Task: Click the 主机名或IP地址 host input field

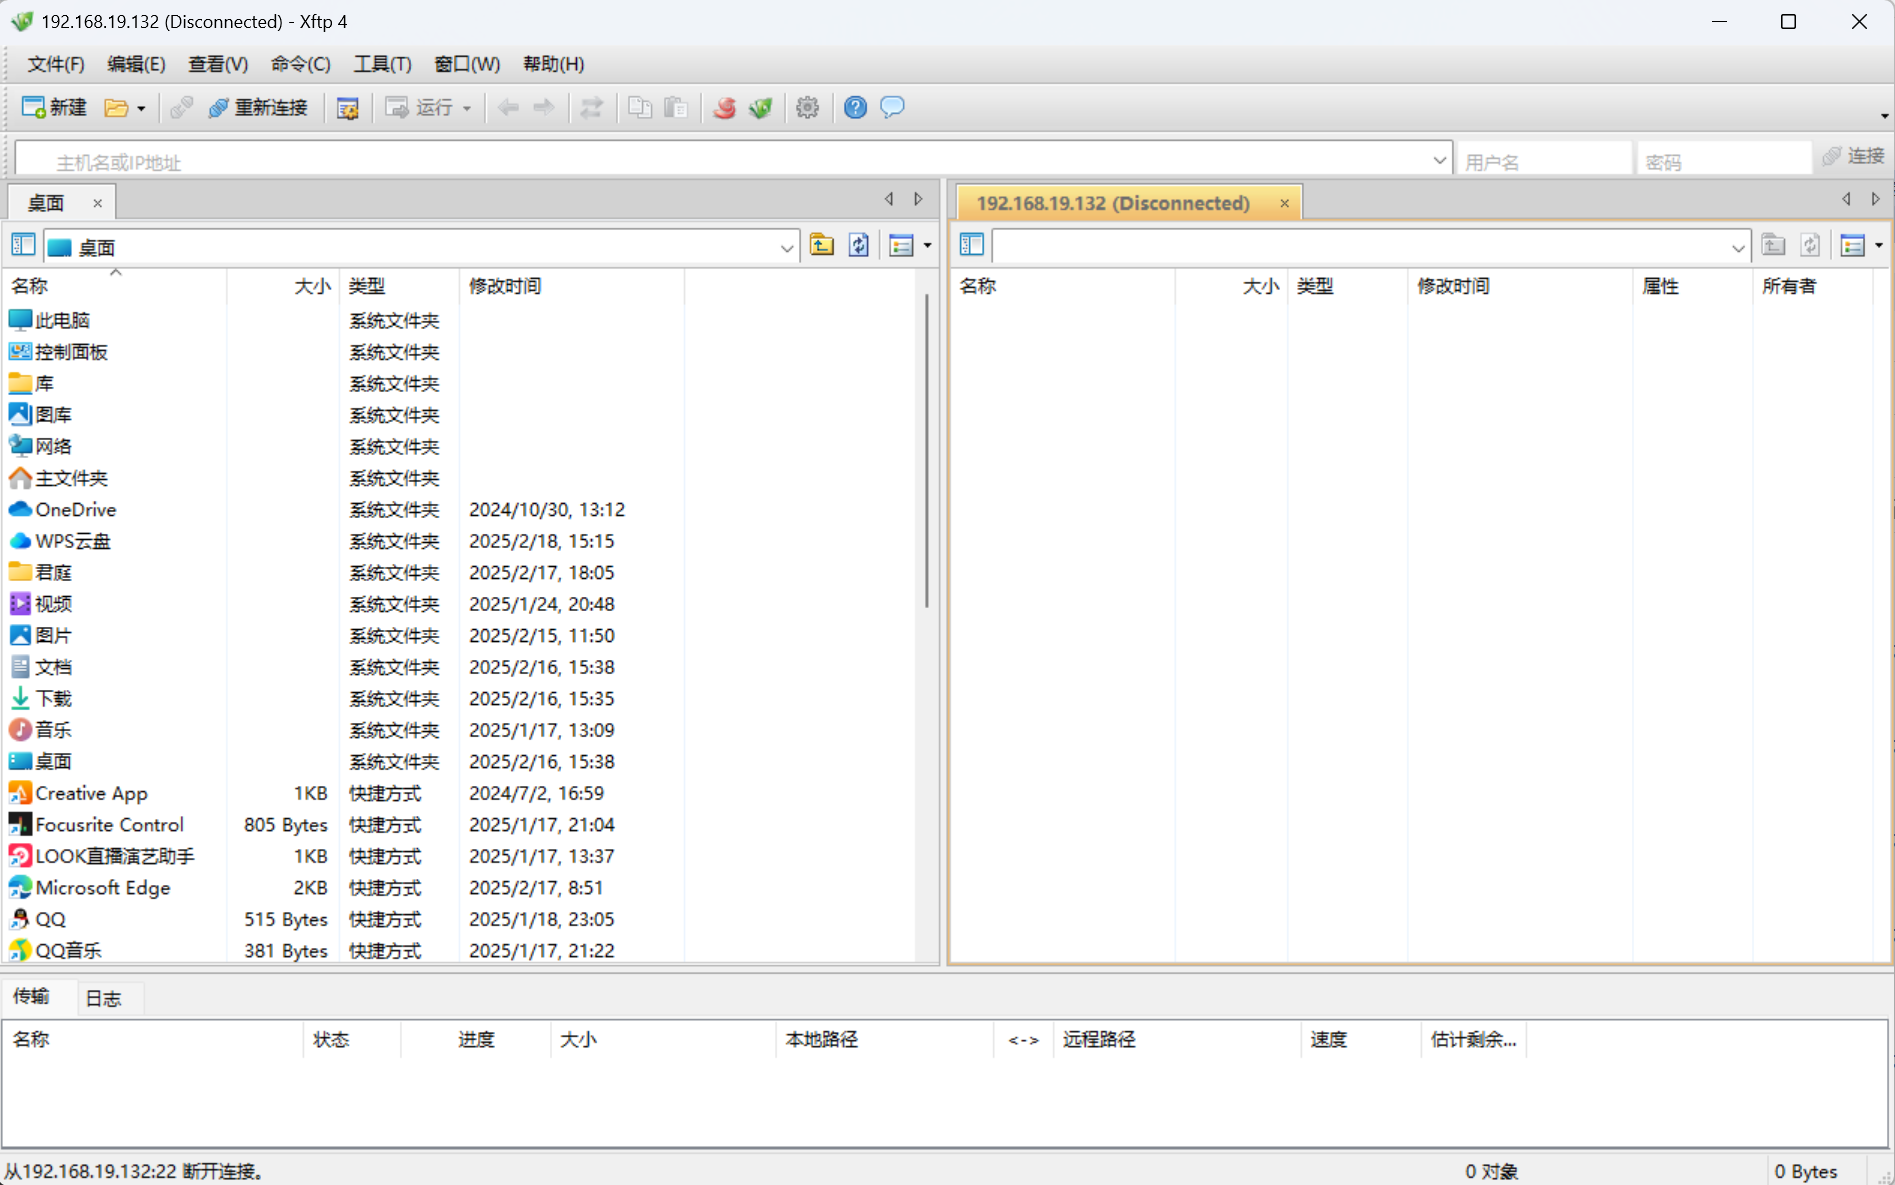Action: tap(734, 159)
